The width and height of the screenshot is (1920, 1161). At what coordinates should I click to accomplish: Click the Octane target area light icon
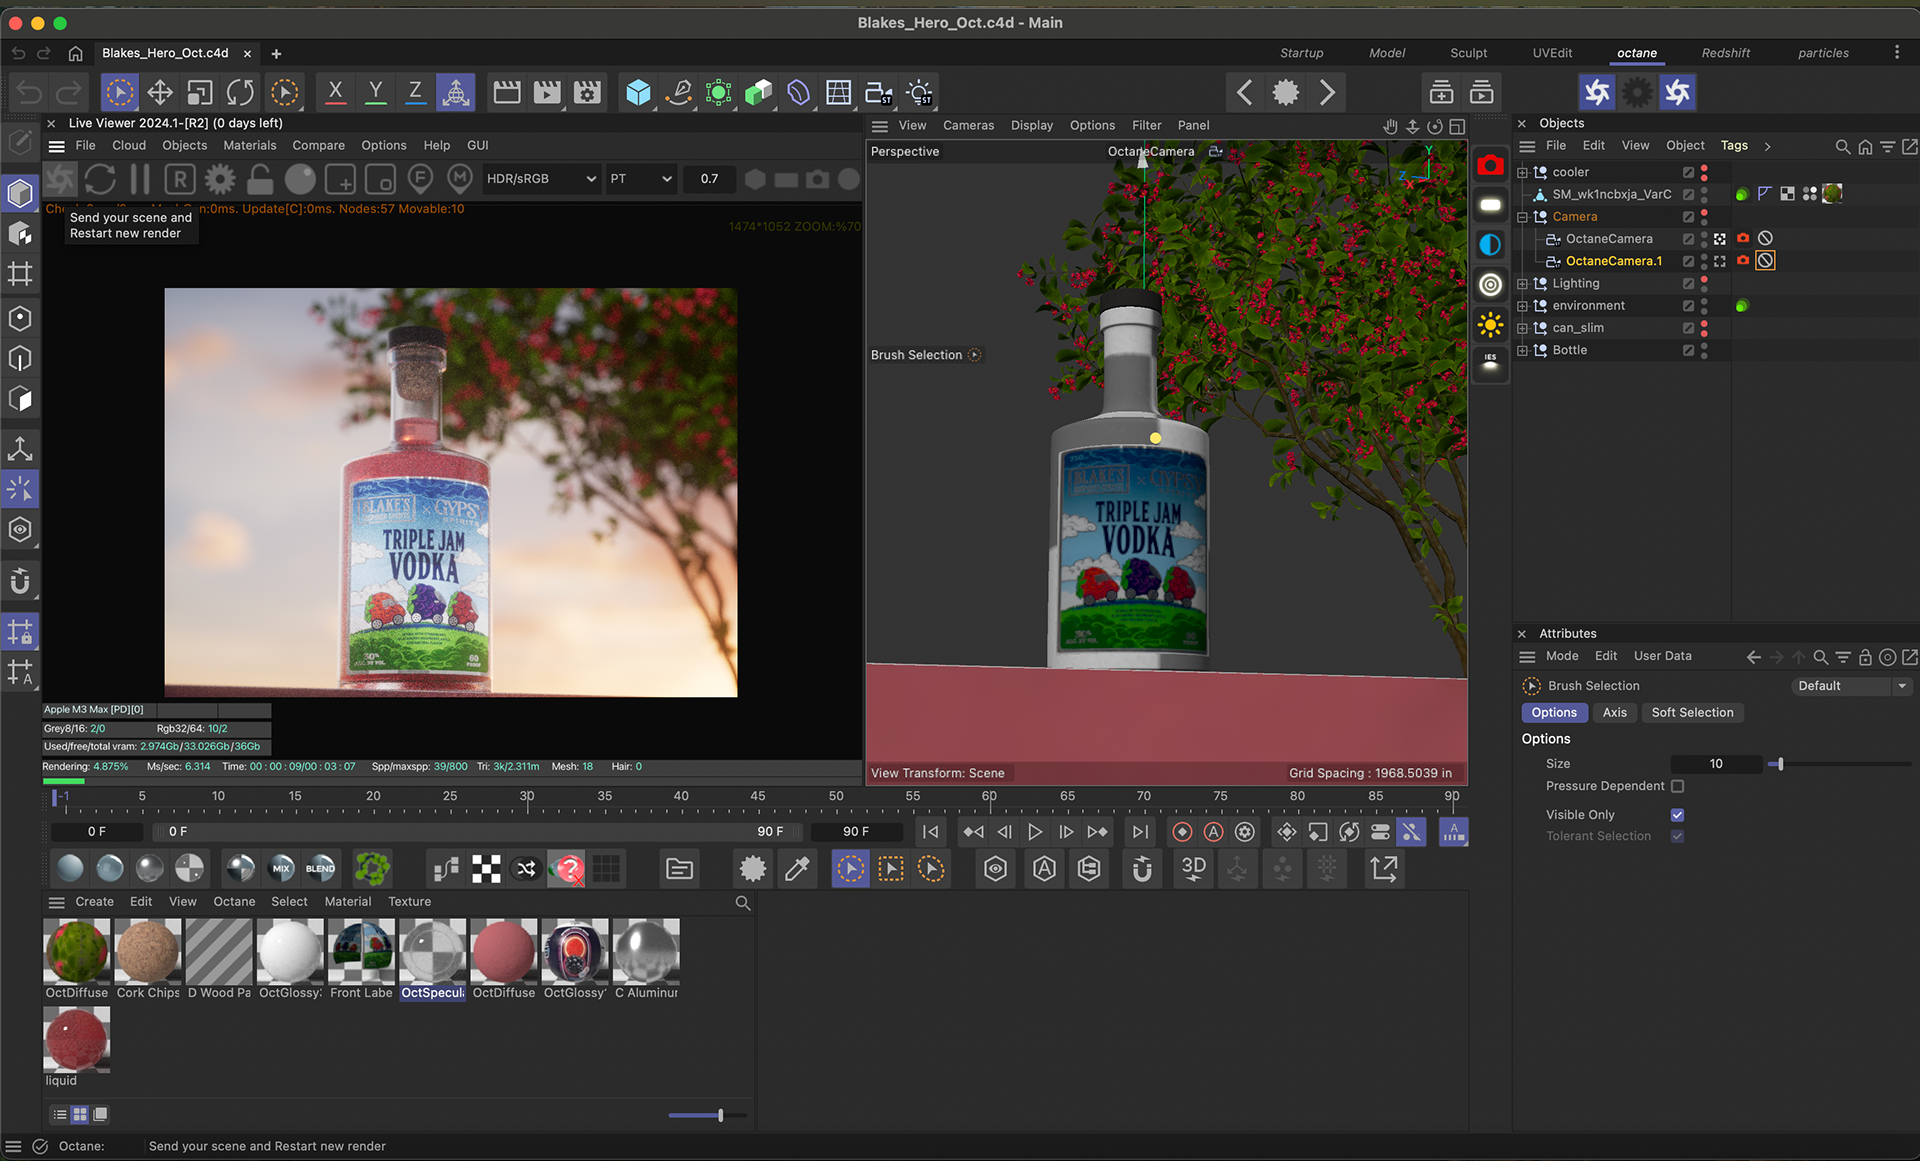[1490, 284]
